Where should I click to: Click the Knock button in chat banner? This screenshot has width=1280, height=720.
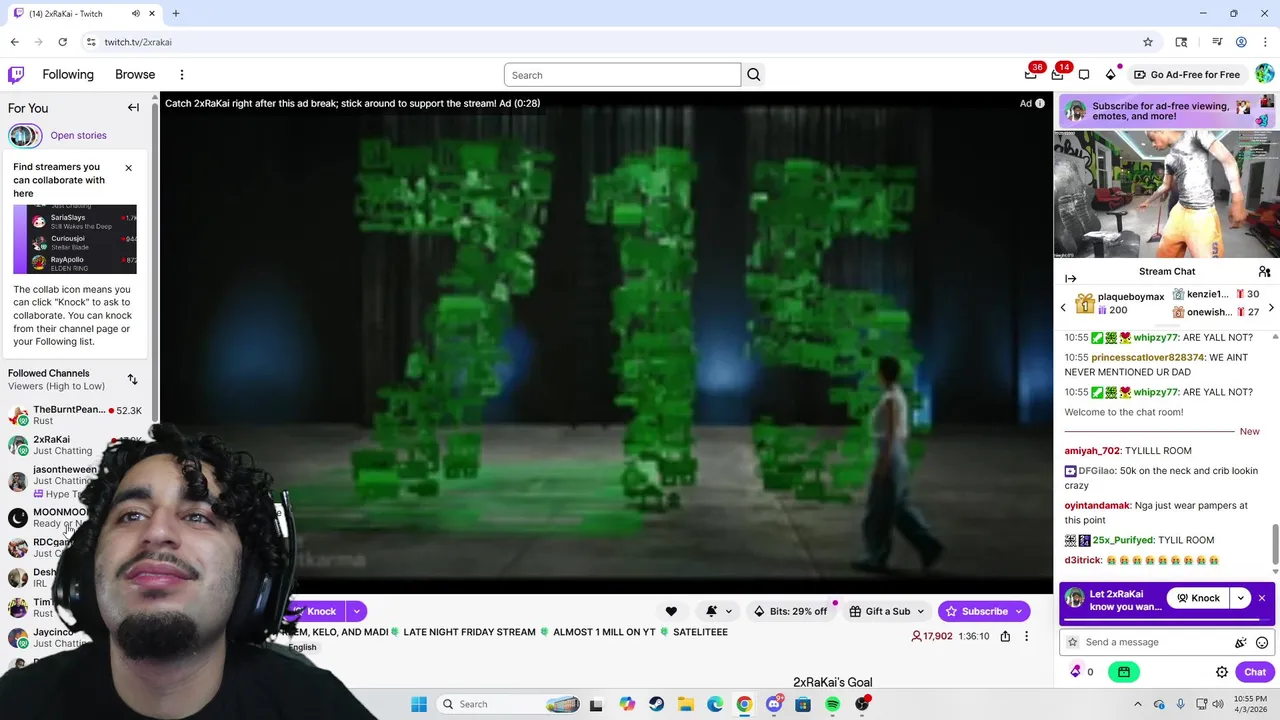point(1198,598)
